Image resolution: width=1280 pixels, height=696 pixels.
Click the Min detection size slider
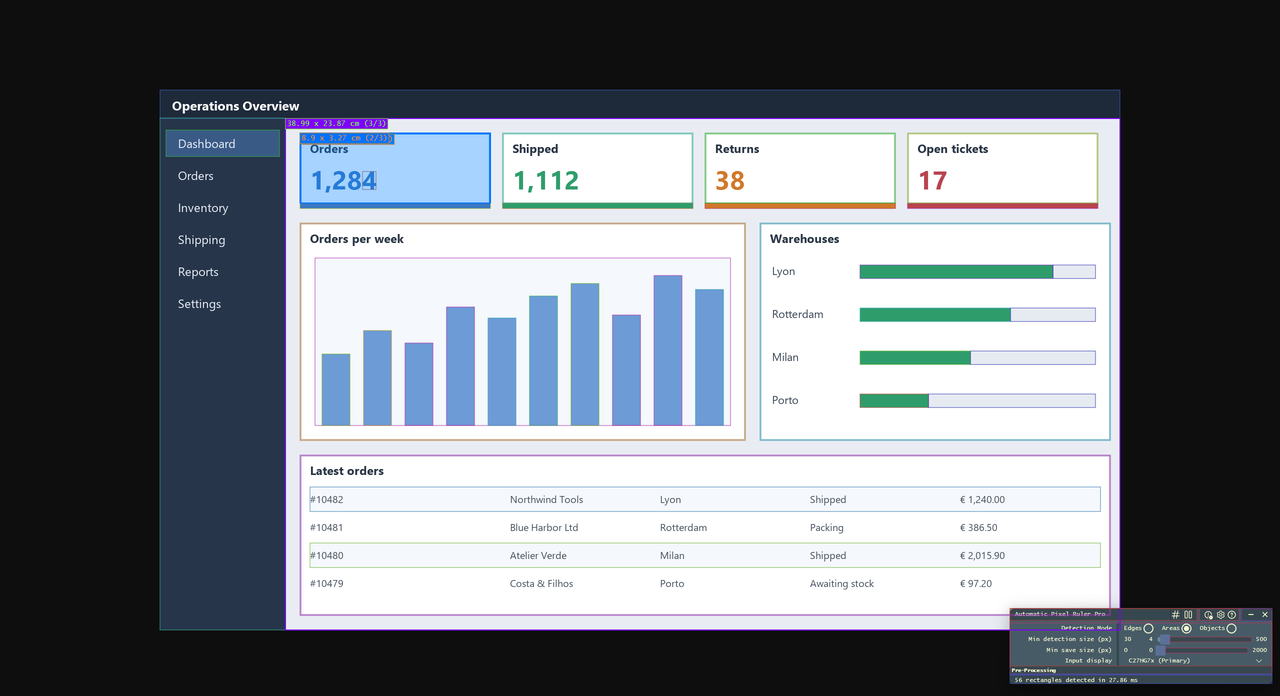1204,639
